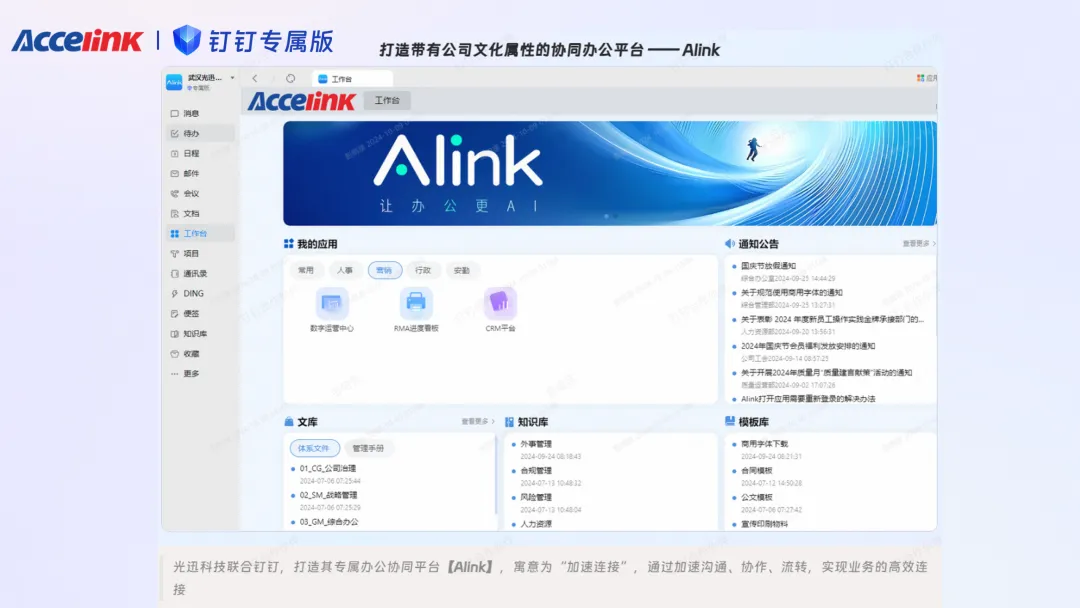The height and width of the screenshot is (608, 1080).
Task: Click the Alink organization avatar
Action: point(174,82)
